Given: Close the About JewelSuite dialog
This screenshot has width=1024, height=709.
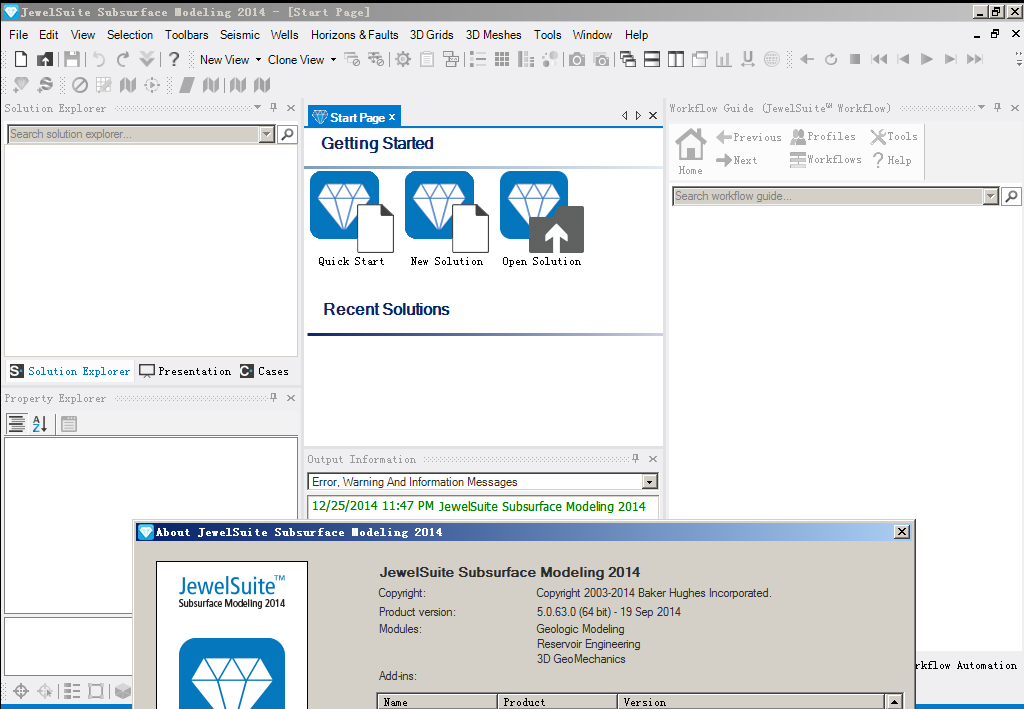Looking at the screenshot, I should (x=902, y=531).
